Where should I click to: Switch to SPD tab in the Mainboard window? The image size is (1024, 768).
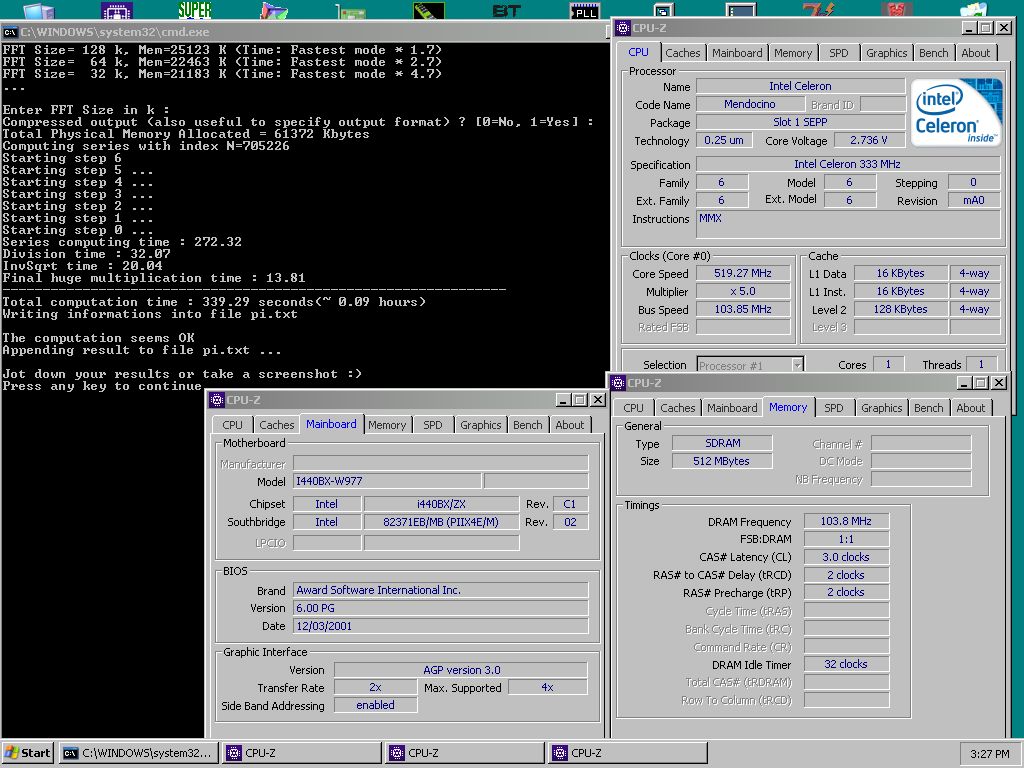[432, 424]
